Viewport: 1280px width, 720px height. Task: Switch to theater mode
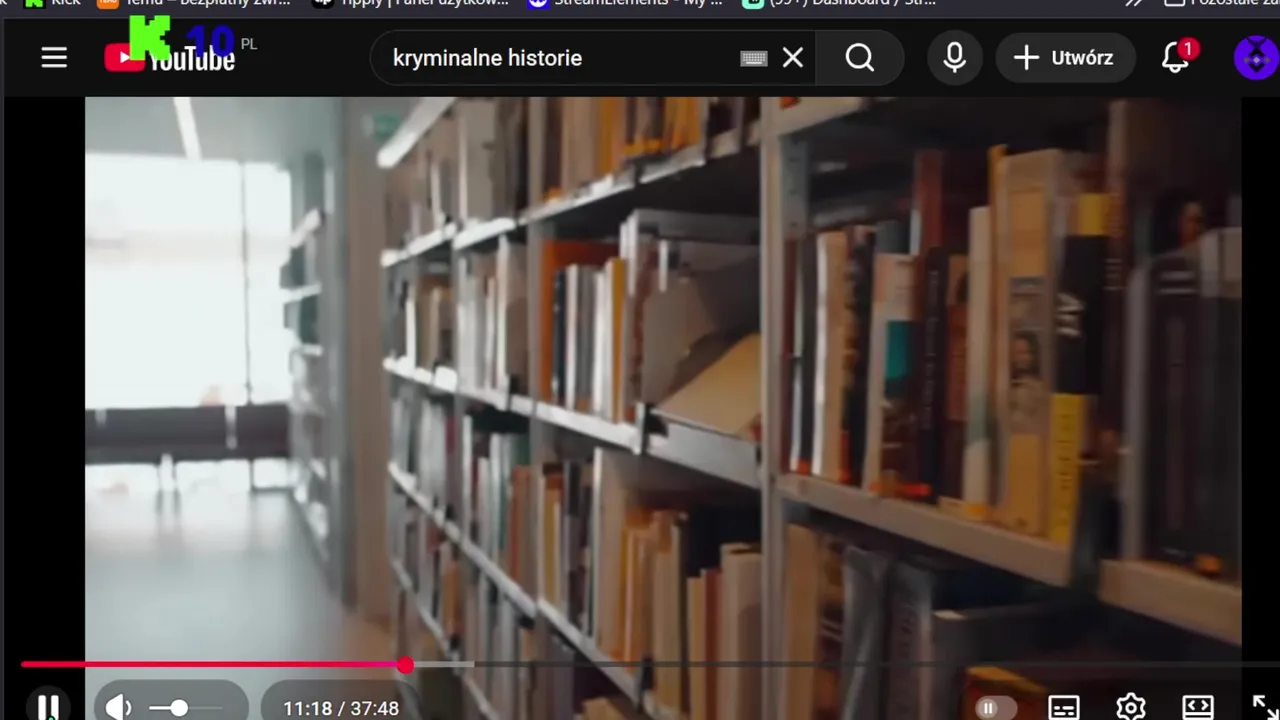1198,708
